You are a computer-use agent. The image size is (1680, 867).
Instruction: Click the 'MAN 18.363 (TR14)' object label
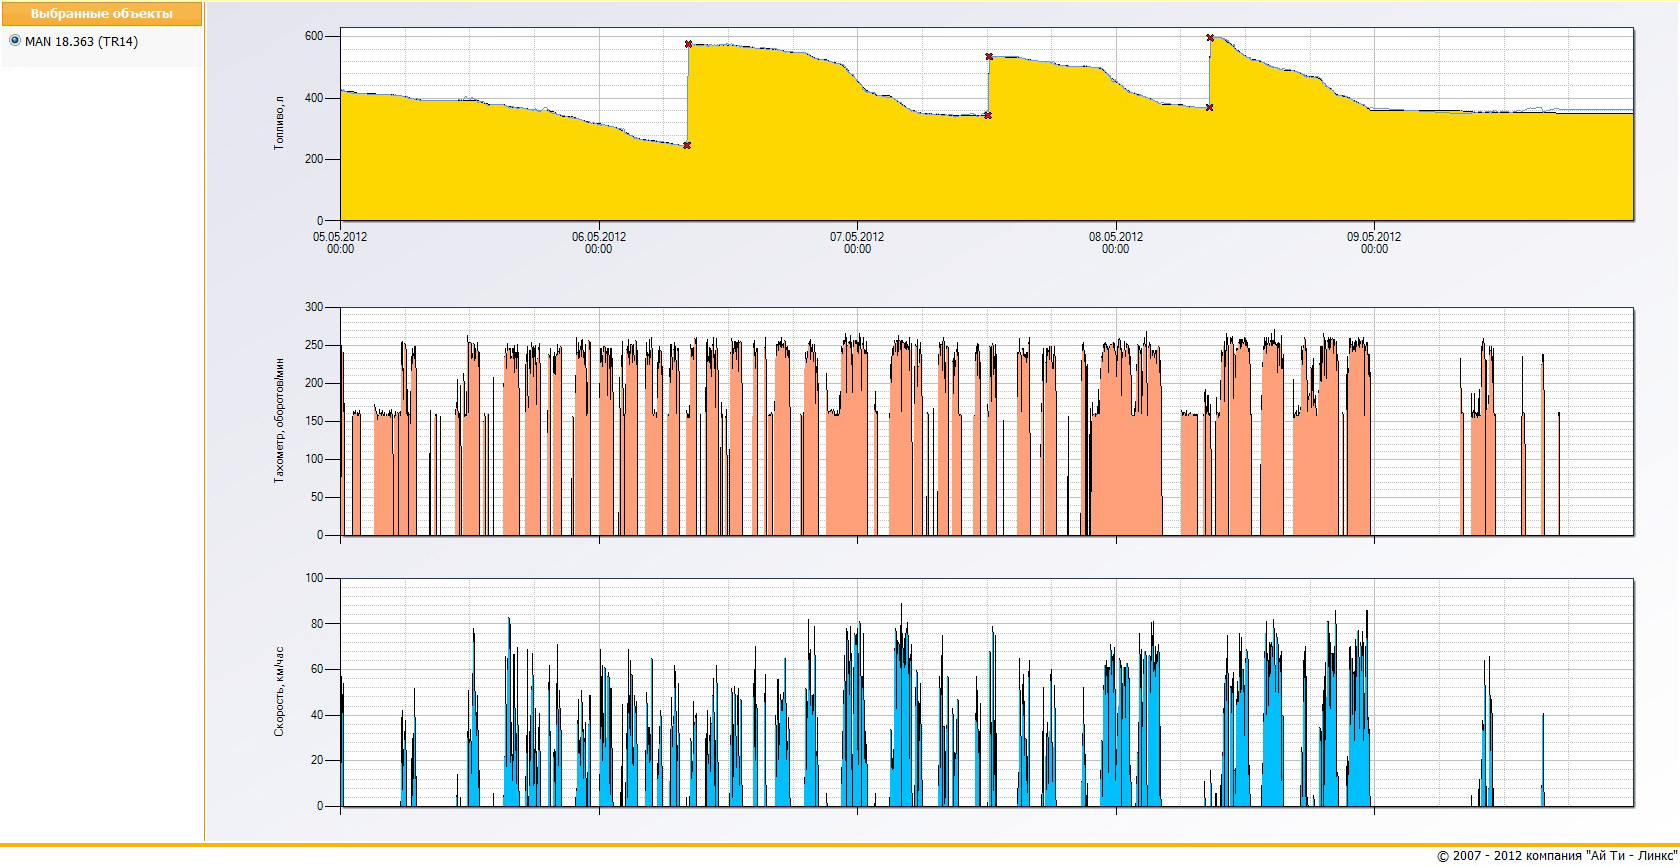pyautogui.click(x=82, y=42)
